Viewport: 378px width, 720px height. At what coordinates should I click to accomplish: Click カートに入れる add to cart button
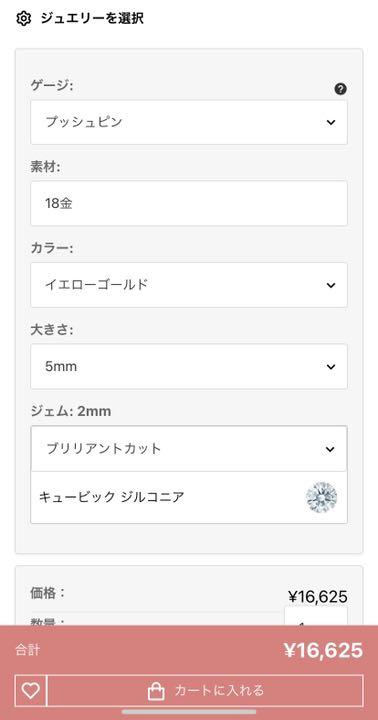[205, 690]
